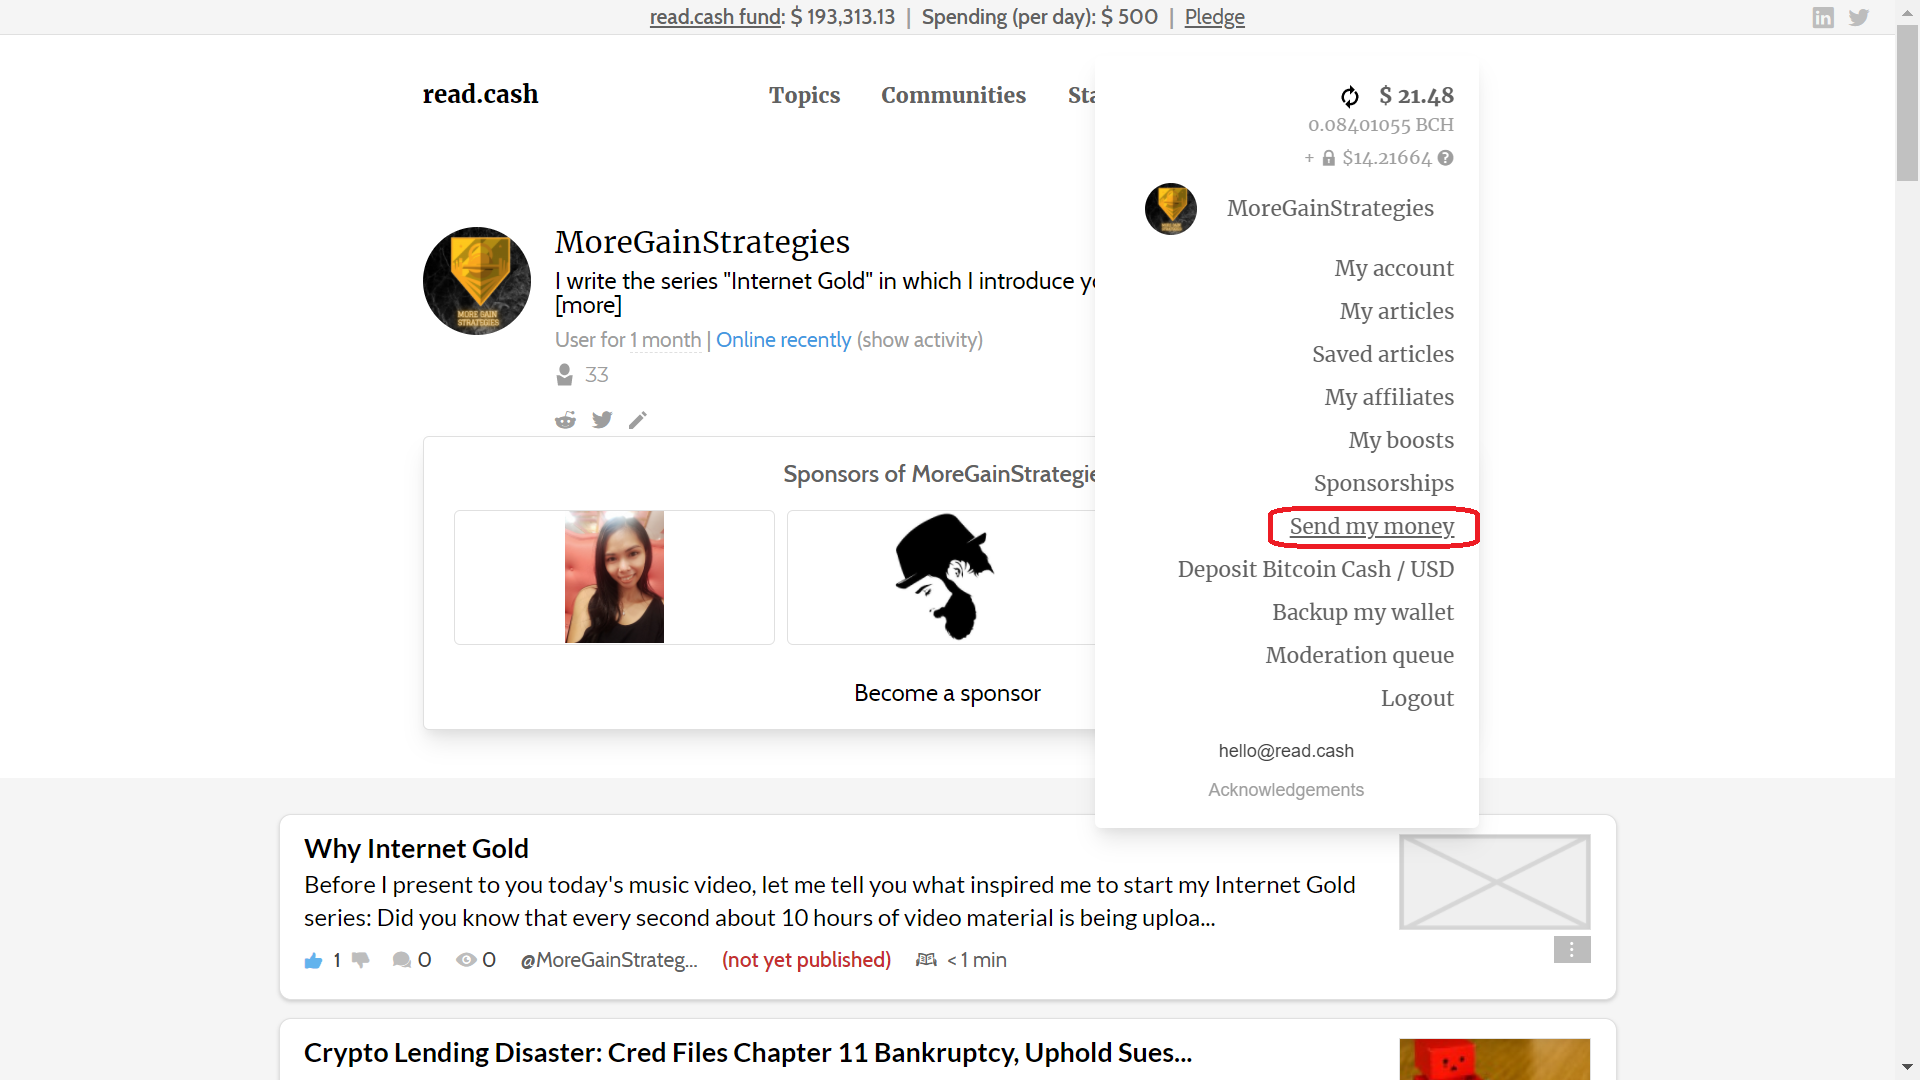This screenshot has height=1080, width=1920.
Task: Open Sponsorships from menu
Action: pyautogui.click(x=1384, y=483)
